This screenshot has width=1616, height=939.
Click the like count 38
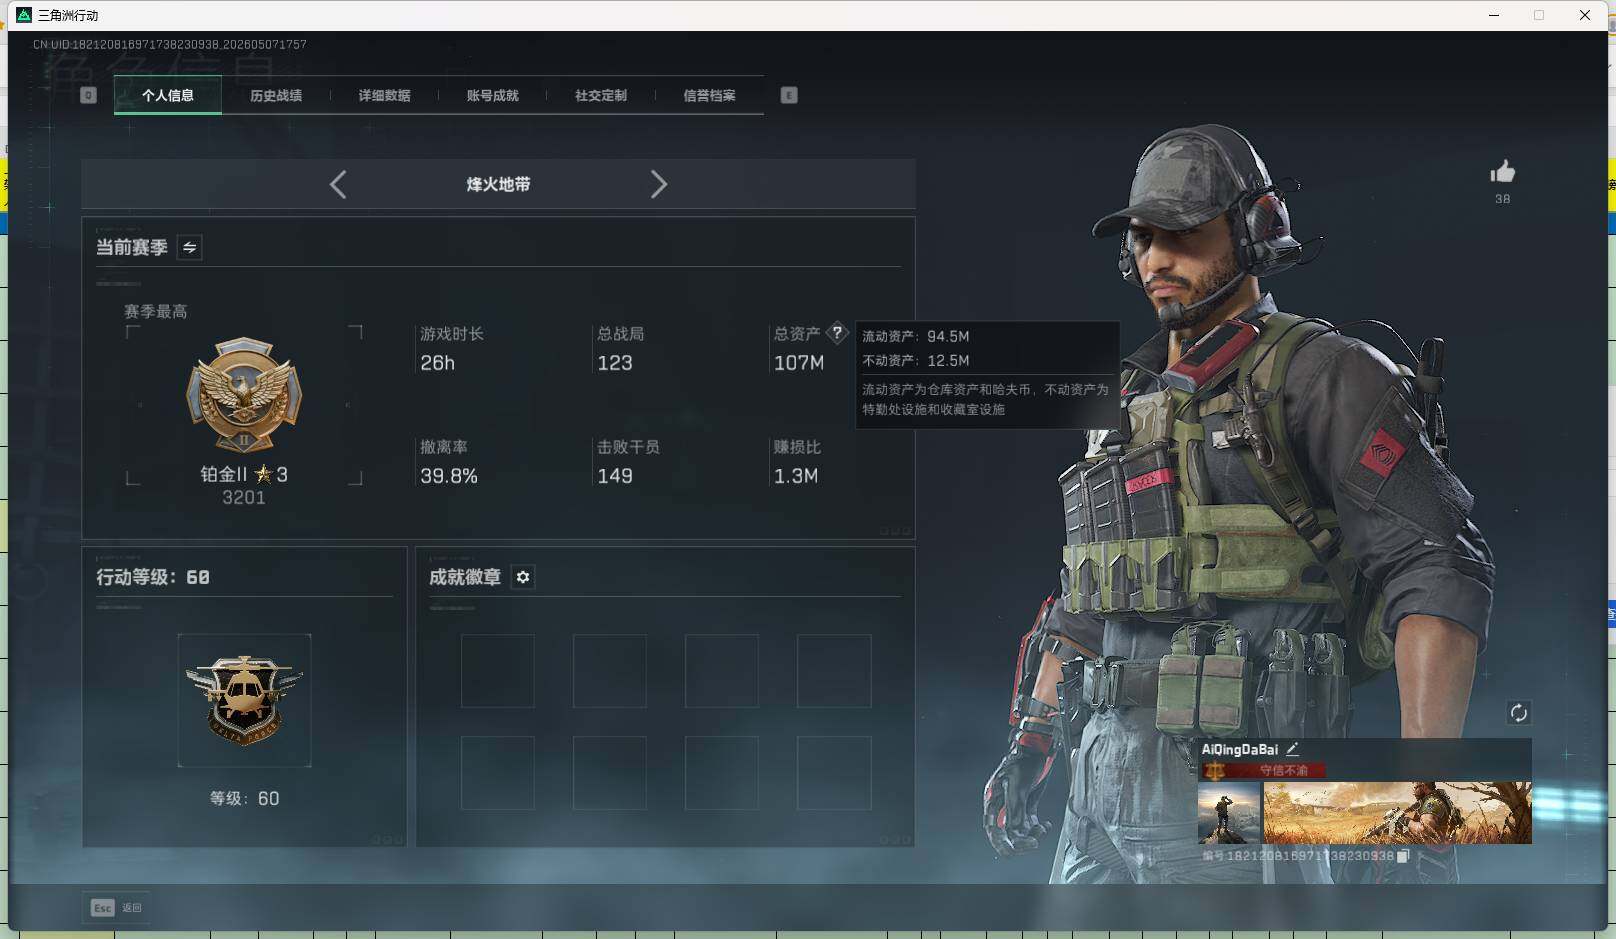click(1502, 199)
